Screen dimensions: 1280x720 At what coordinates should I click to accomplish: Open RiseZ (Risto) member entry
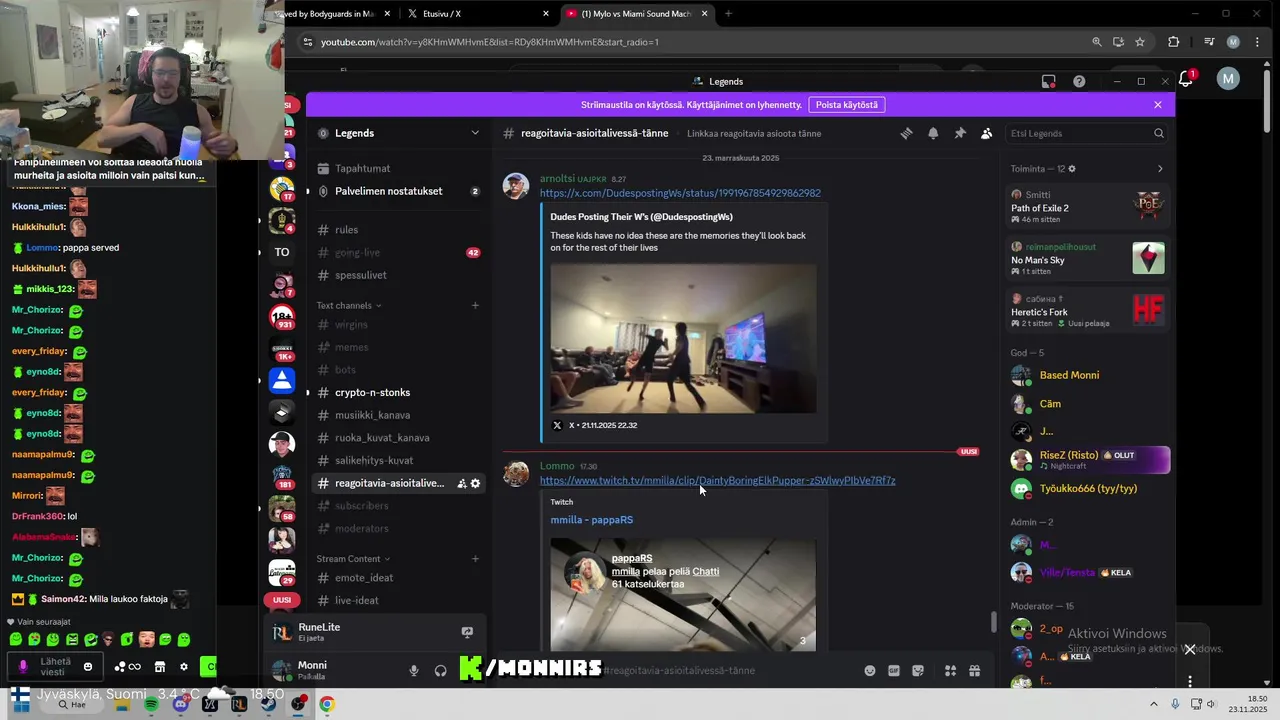(1087, 460)
